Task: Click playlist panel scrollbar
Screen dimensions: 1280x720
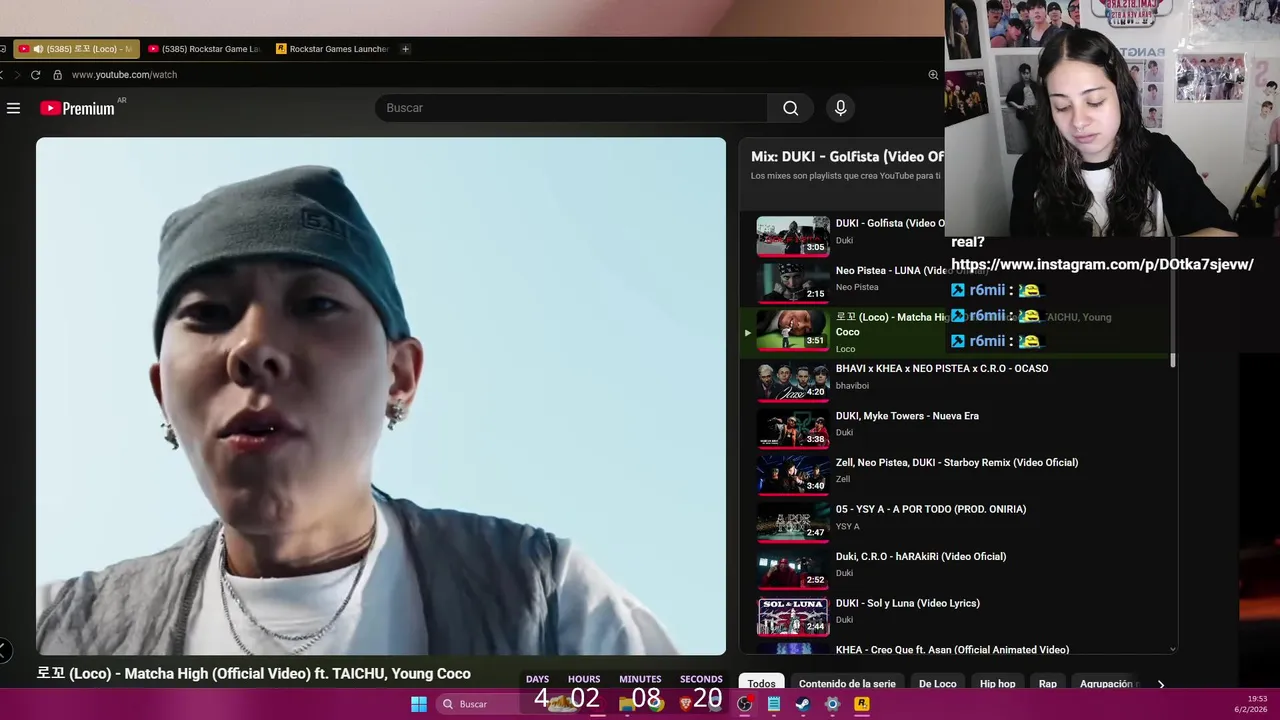Action: [1173, 300]
